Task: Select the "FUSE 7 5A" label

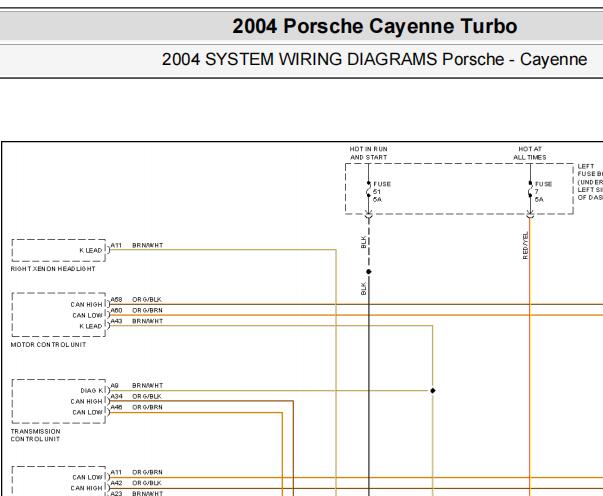Action: 543,191
